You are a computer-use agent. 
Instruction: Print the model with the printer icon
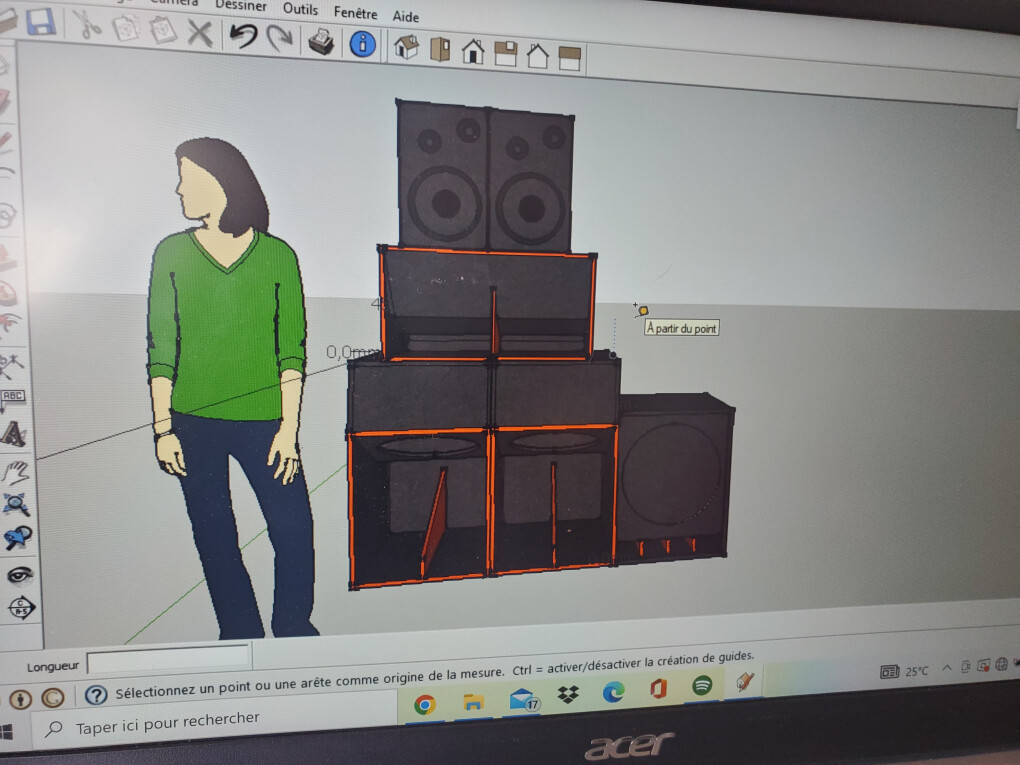pyautogui.click(x=321, y=41)
